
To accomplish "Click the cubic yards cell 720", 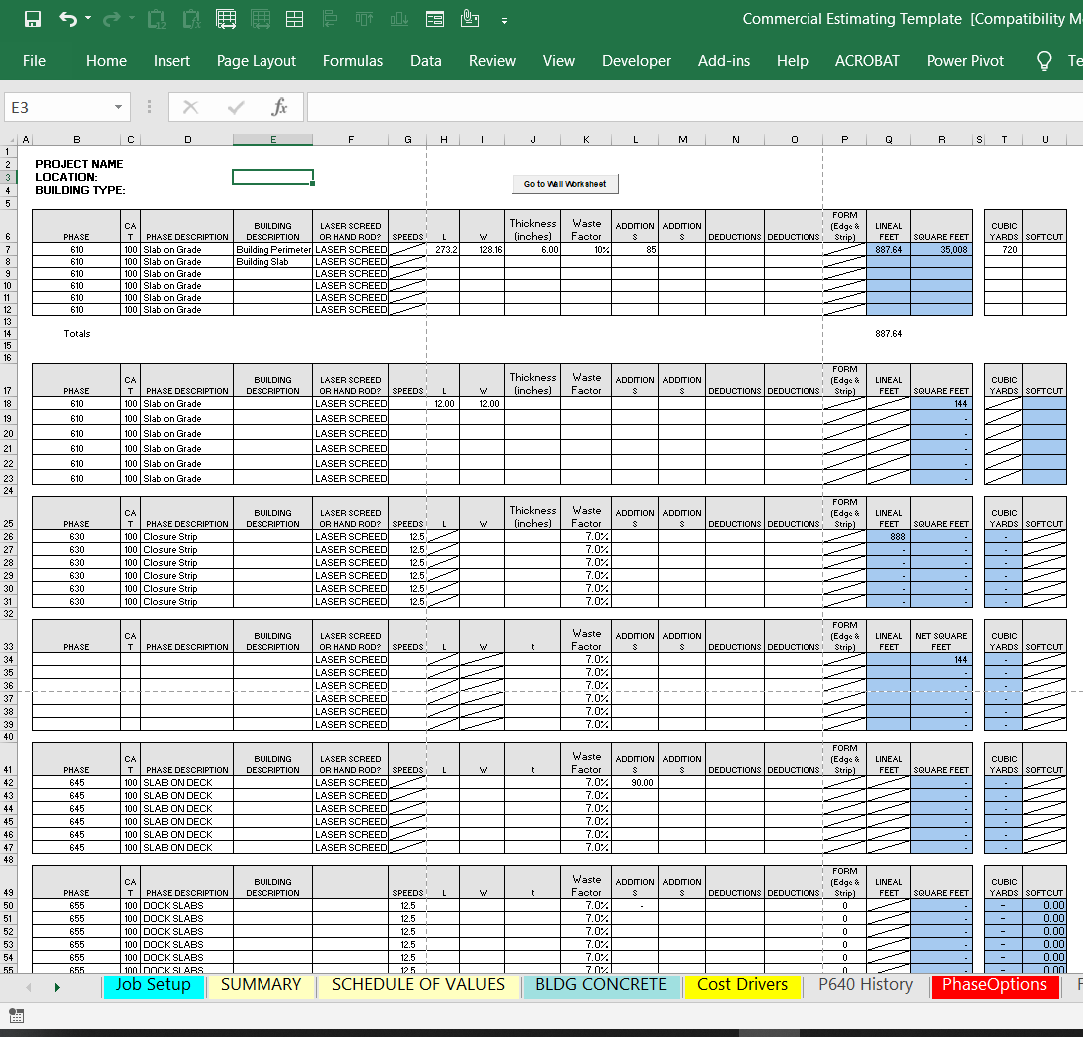I will (x=1004, y=249).
